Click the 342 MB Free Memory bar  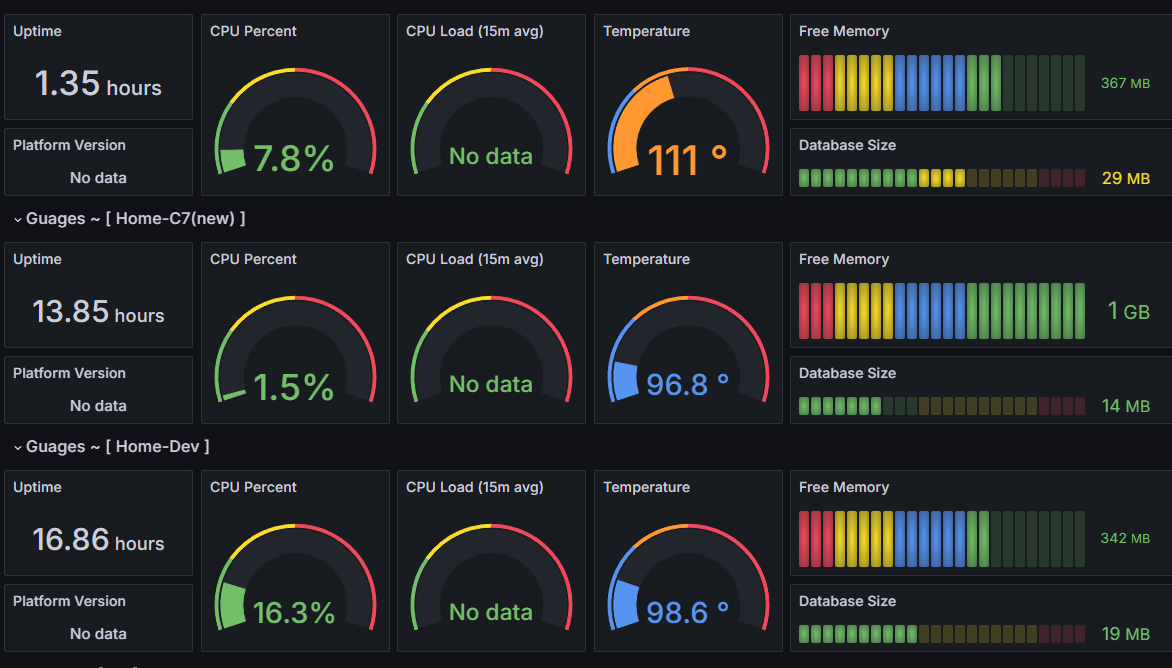tap(942, 539)
